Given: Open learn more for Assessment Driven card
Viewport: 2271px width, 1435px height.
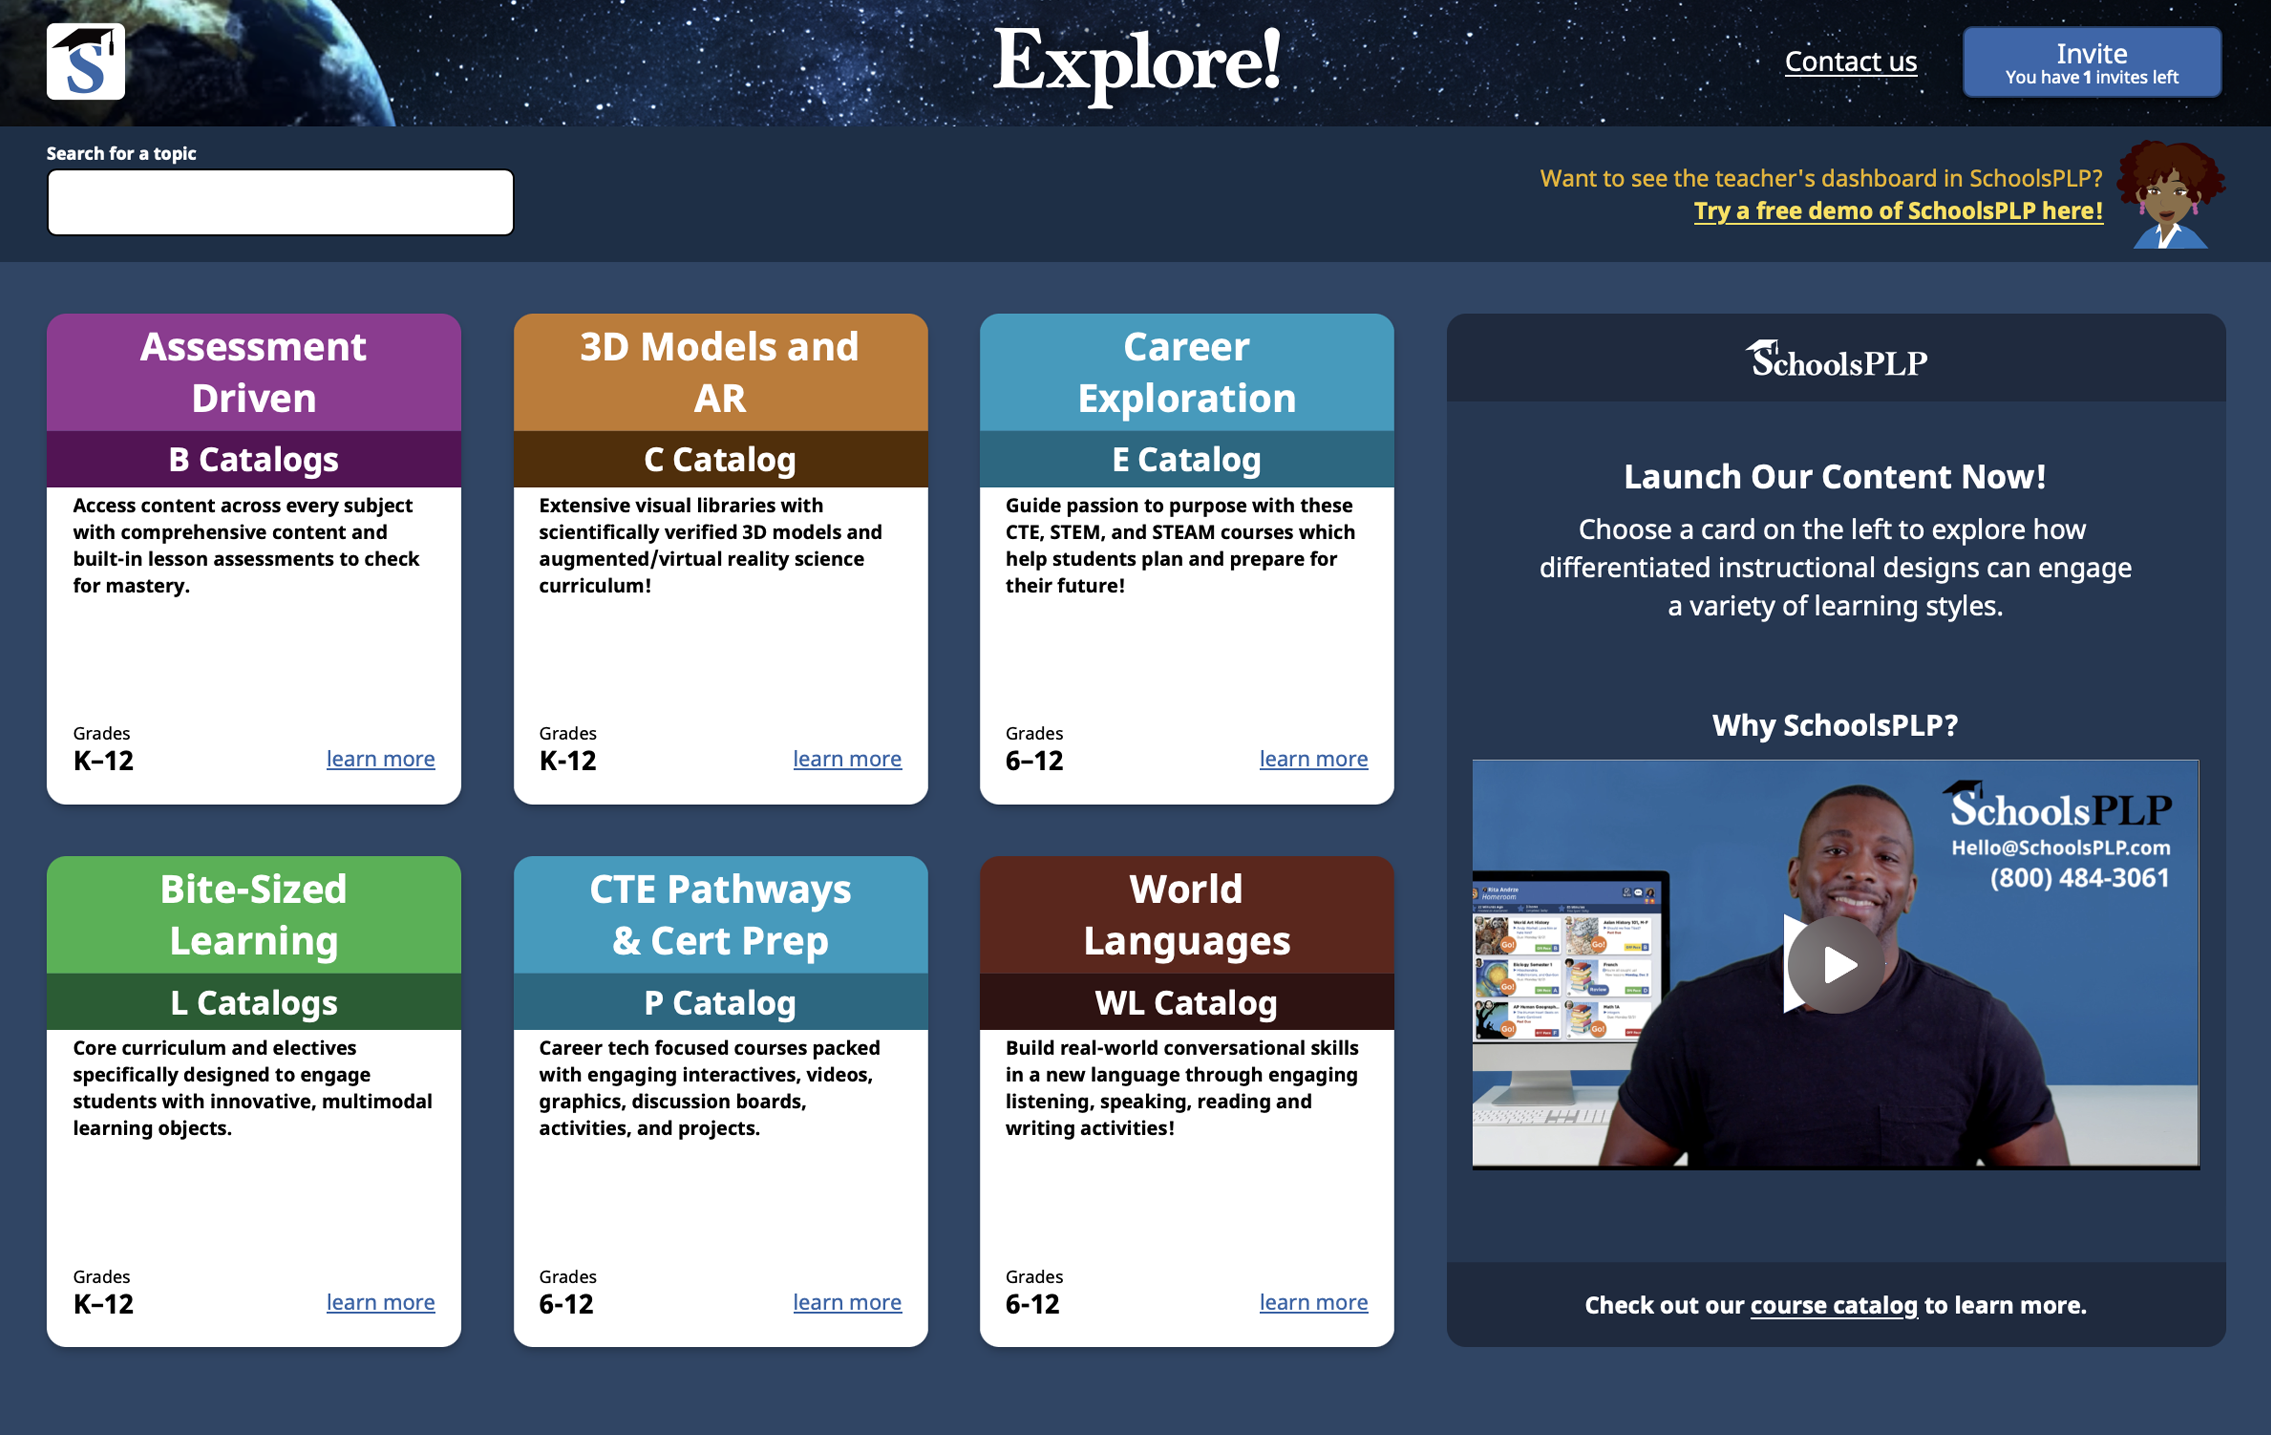Looking at the screenshot, I should pyautogui.click(x=380, y=759).
